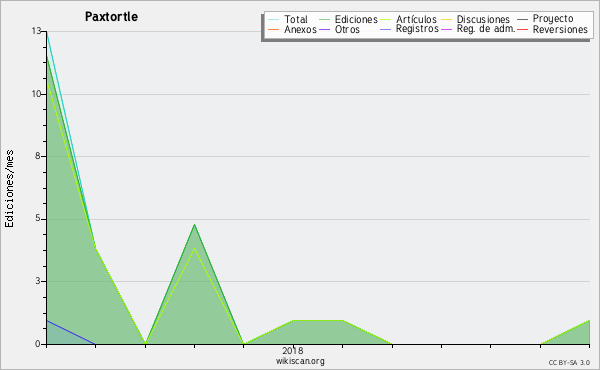The image size is (600, 370).
Task: Click the red Reversiones legend line swatch
Action: pyautogui.click(x=522, y=29)
